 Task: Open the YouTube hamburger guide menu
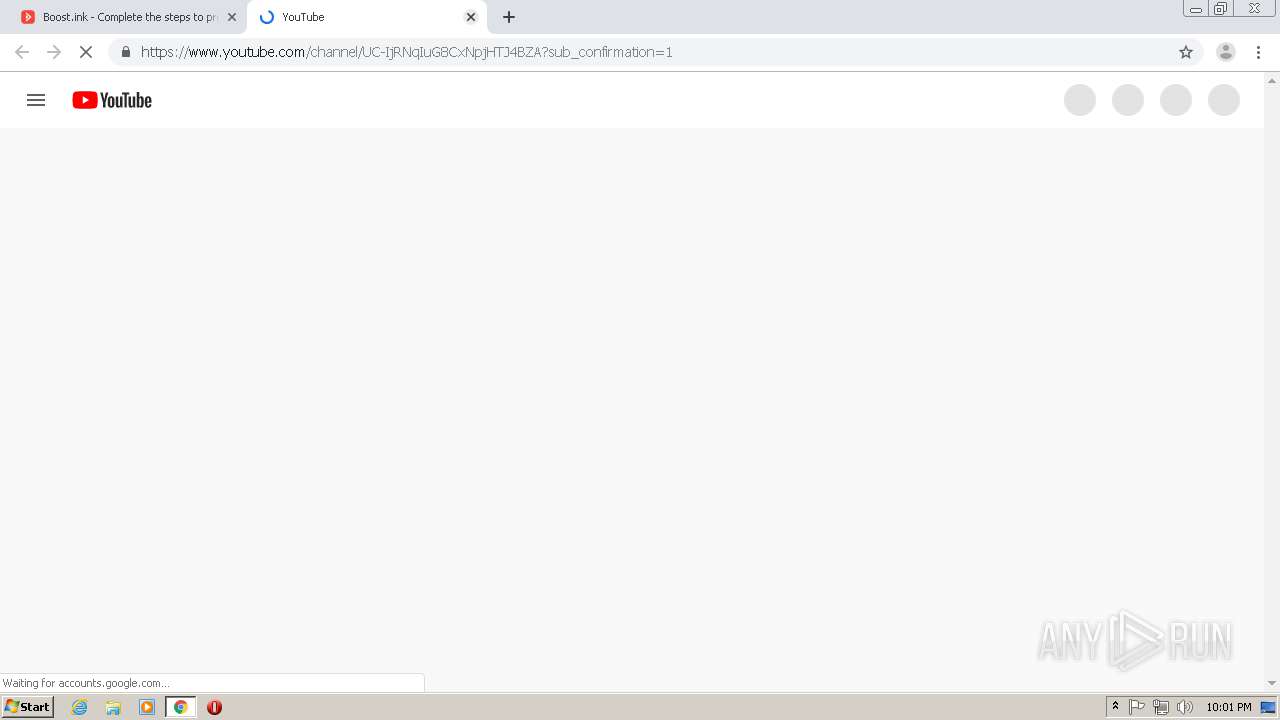pos(36,100)
